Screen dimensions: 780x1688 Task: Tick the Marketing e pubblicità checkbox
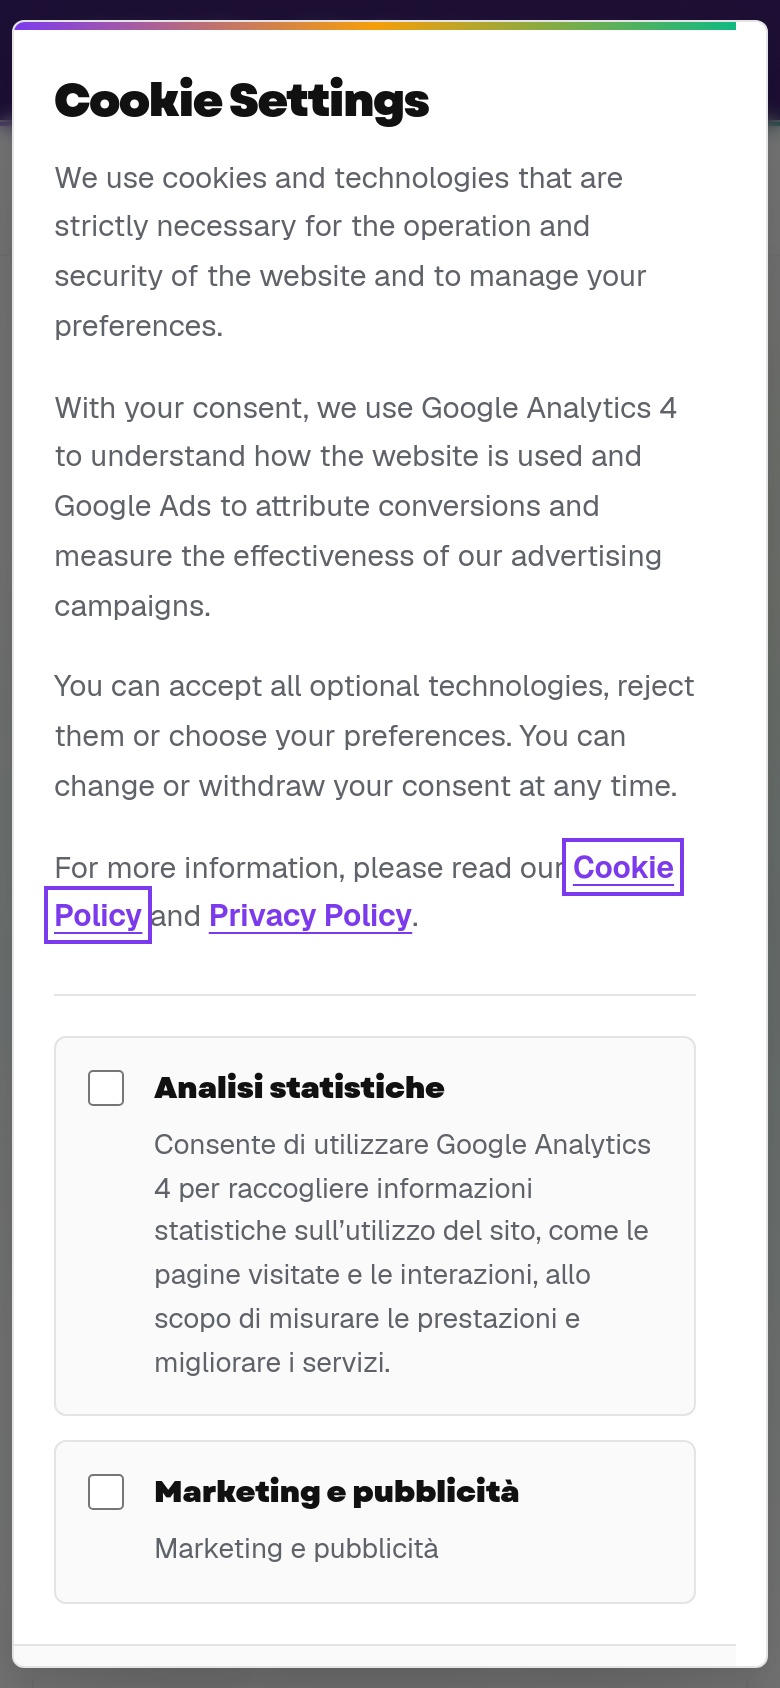[x=106, y=1491]
